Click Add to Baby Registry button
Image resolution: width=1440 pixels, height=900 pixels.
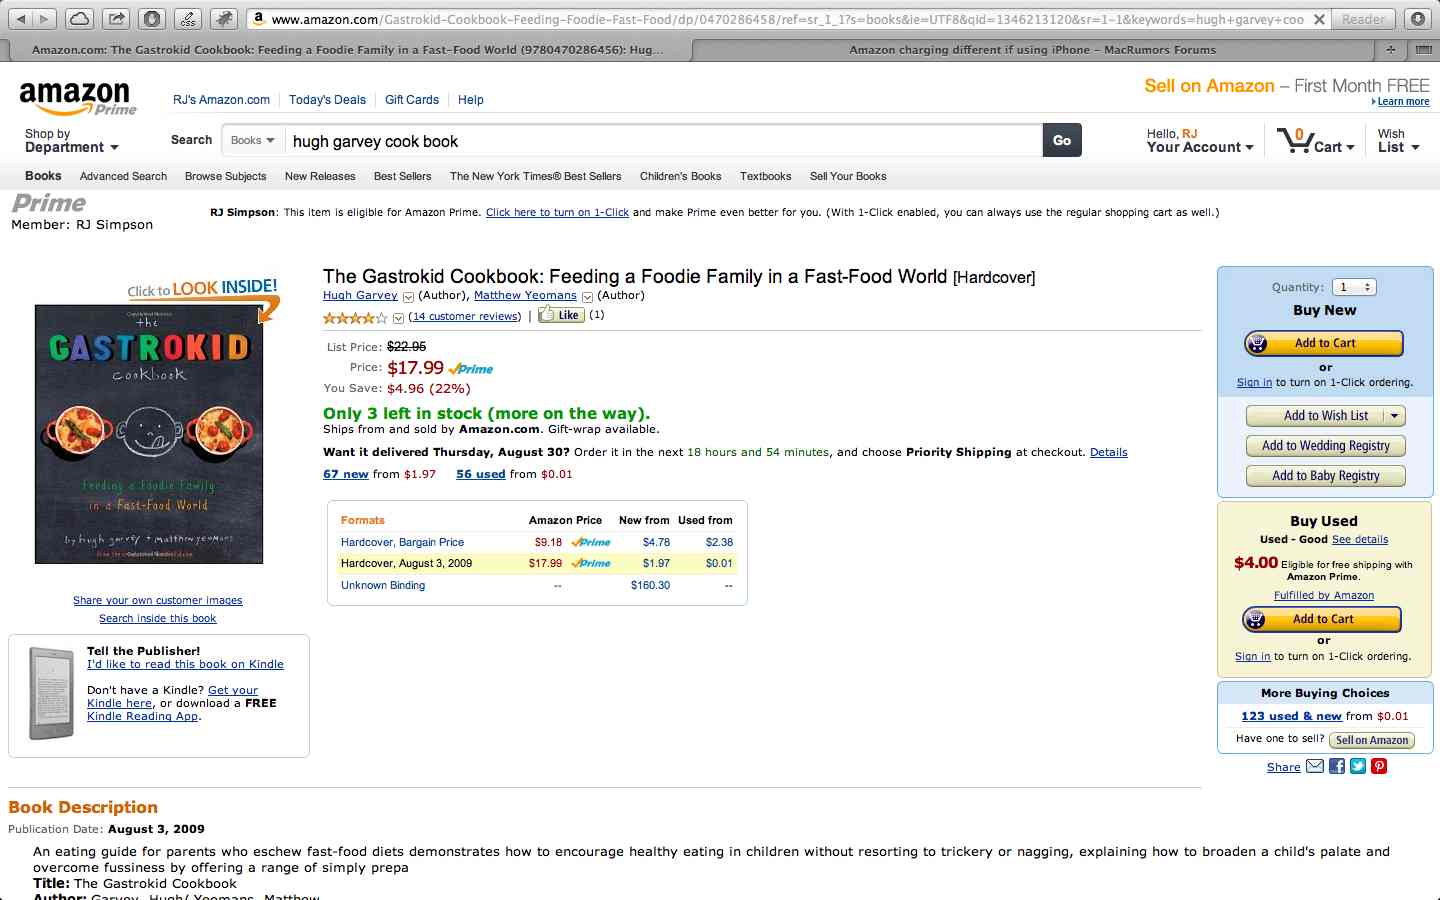coord(1325,476)
